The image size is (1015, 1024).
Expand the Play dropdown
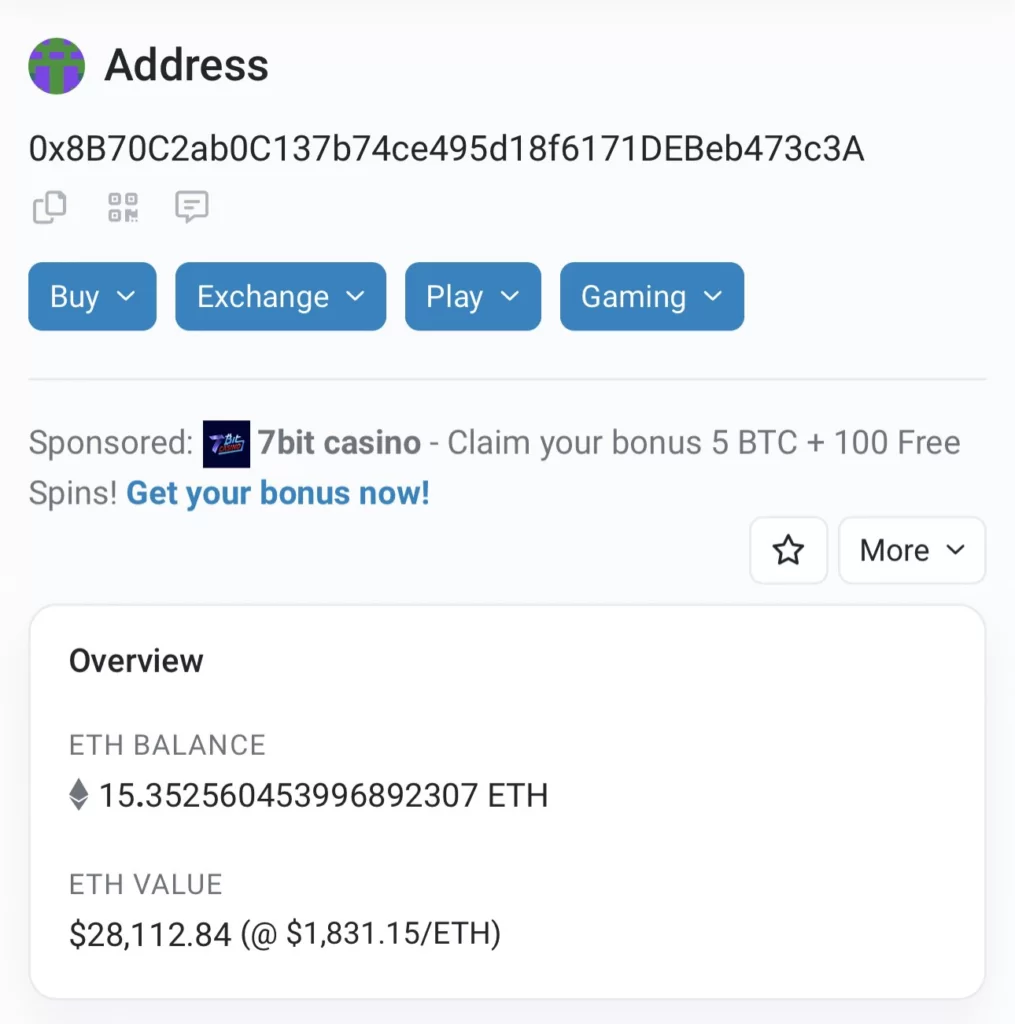point(472,297)
